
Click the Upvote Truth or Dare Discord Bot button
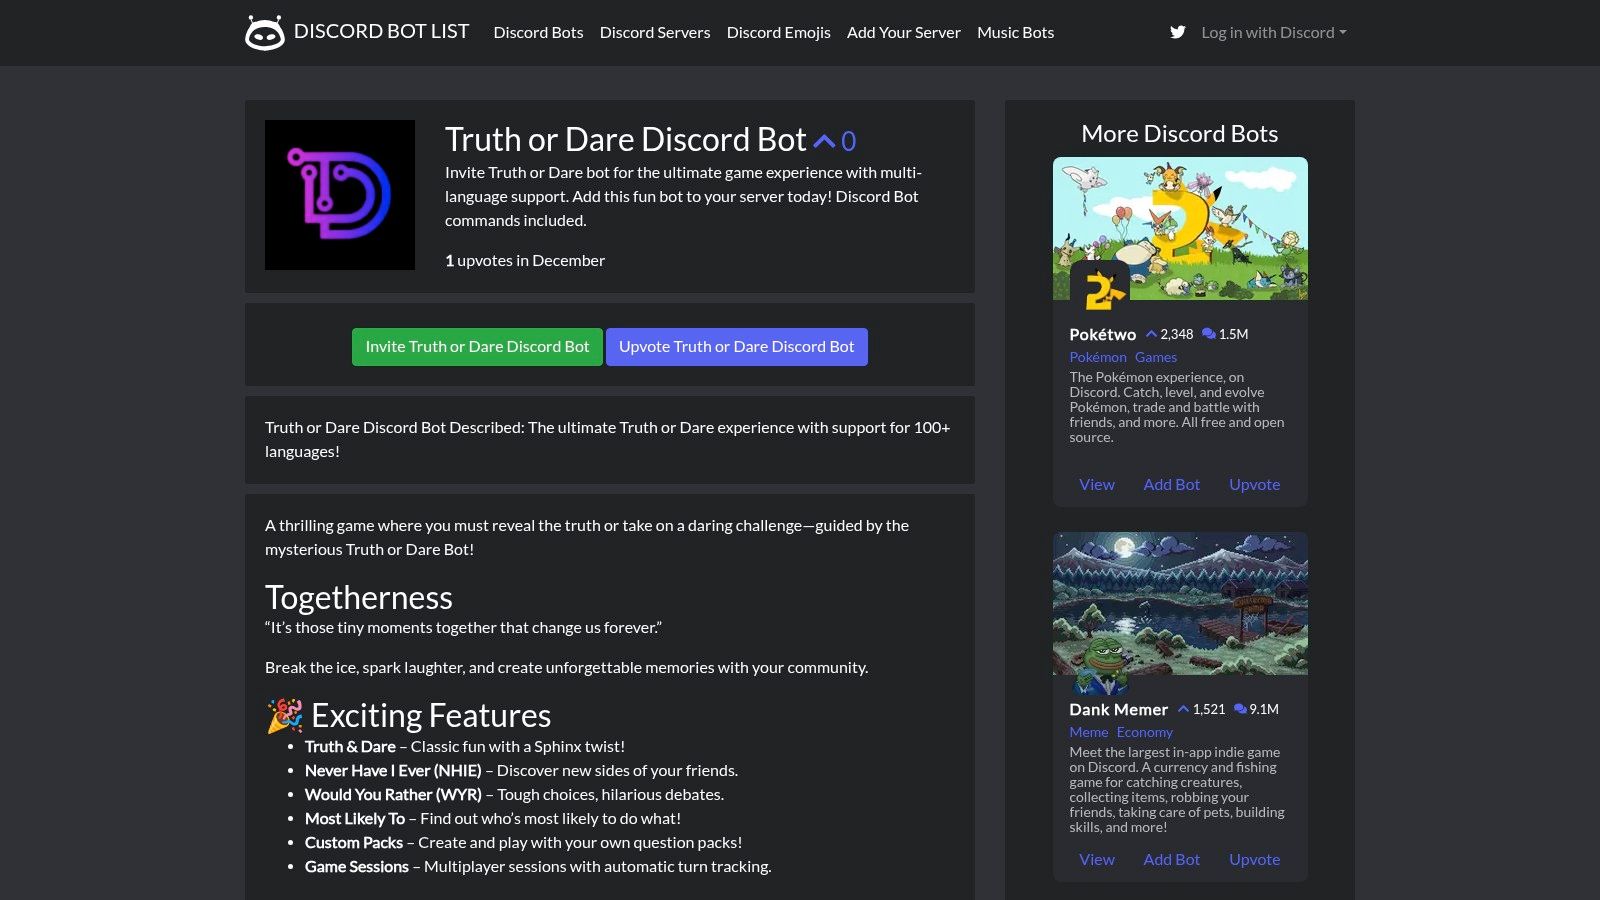coord(737,346)
